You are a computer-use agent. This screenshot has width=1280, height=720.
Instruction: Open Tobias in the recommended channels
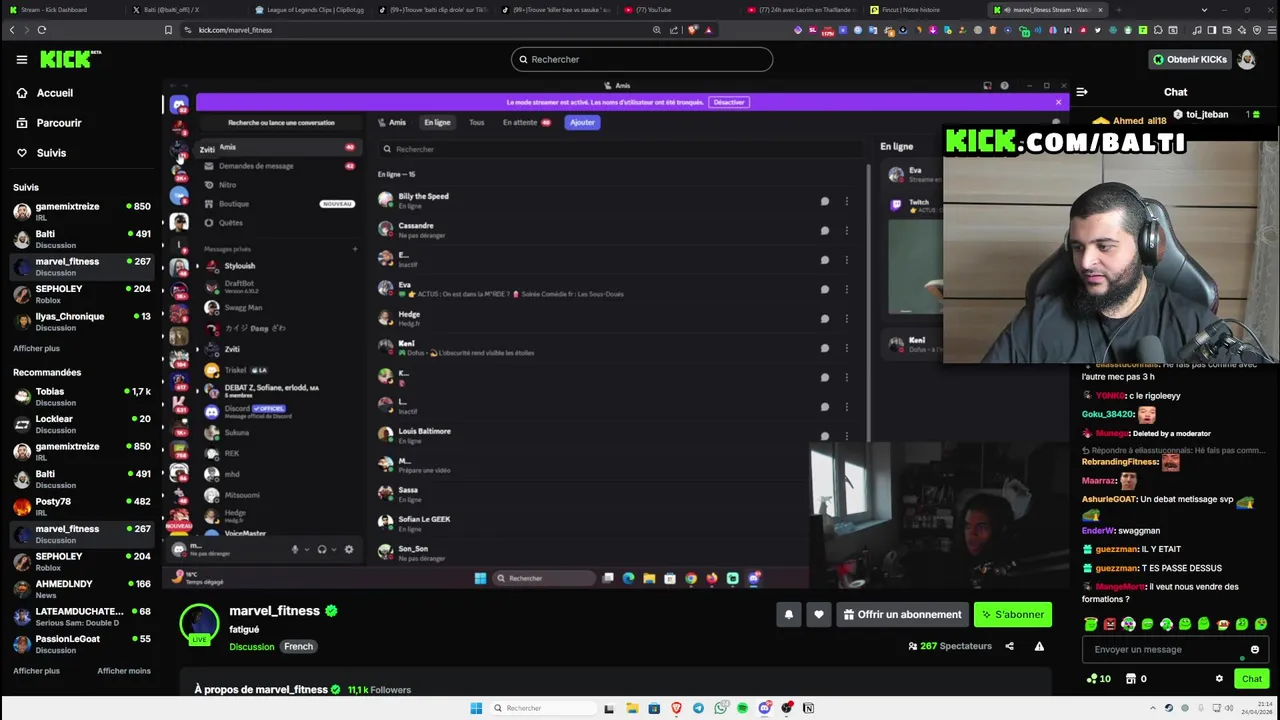point(81,396)
